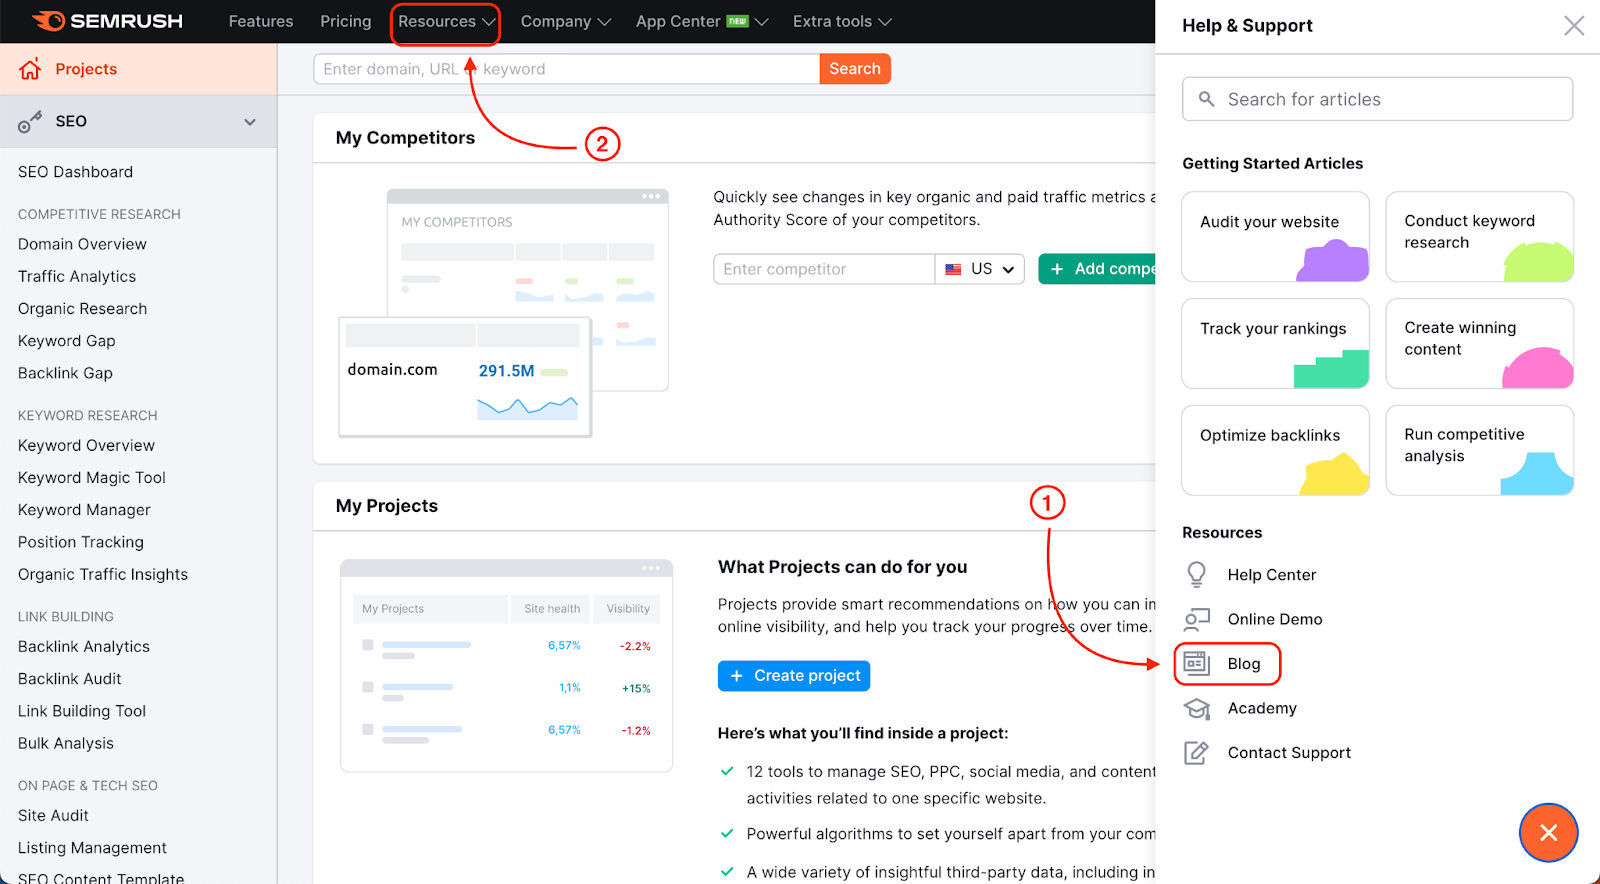Open the Help Center link
1600x884 pixels.
(x=1272, y=575)
